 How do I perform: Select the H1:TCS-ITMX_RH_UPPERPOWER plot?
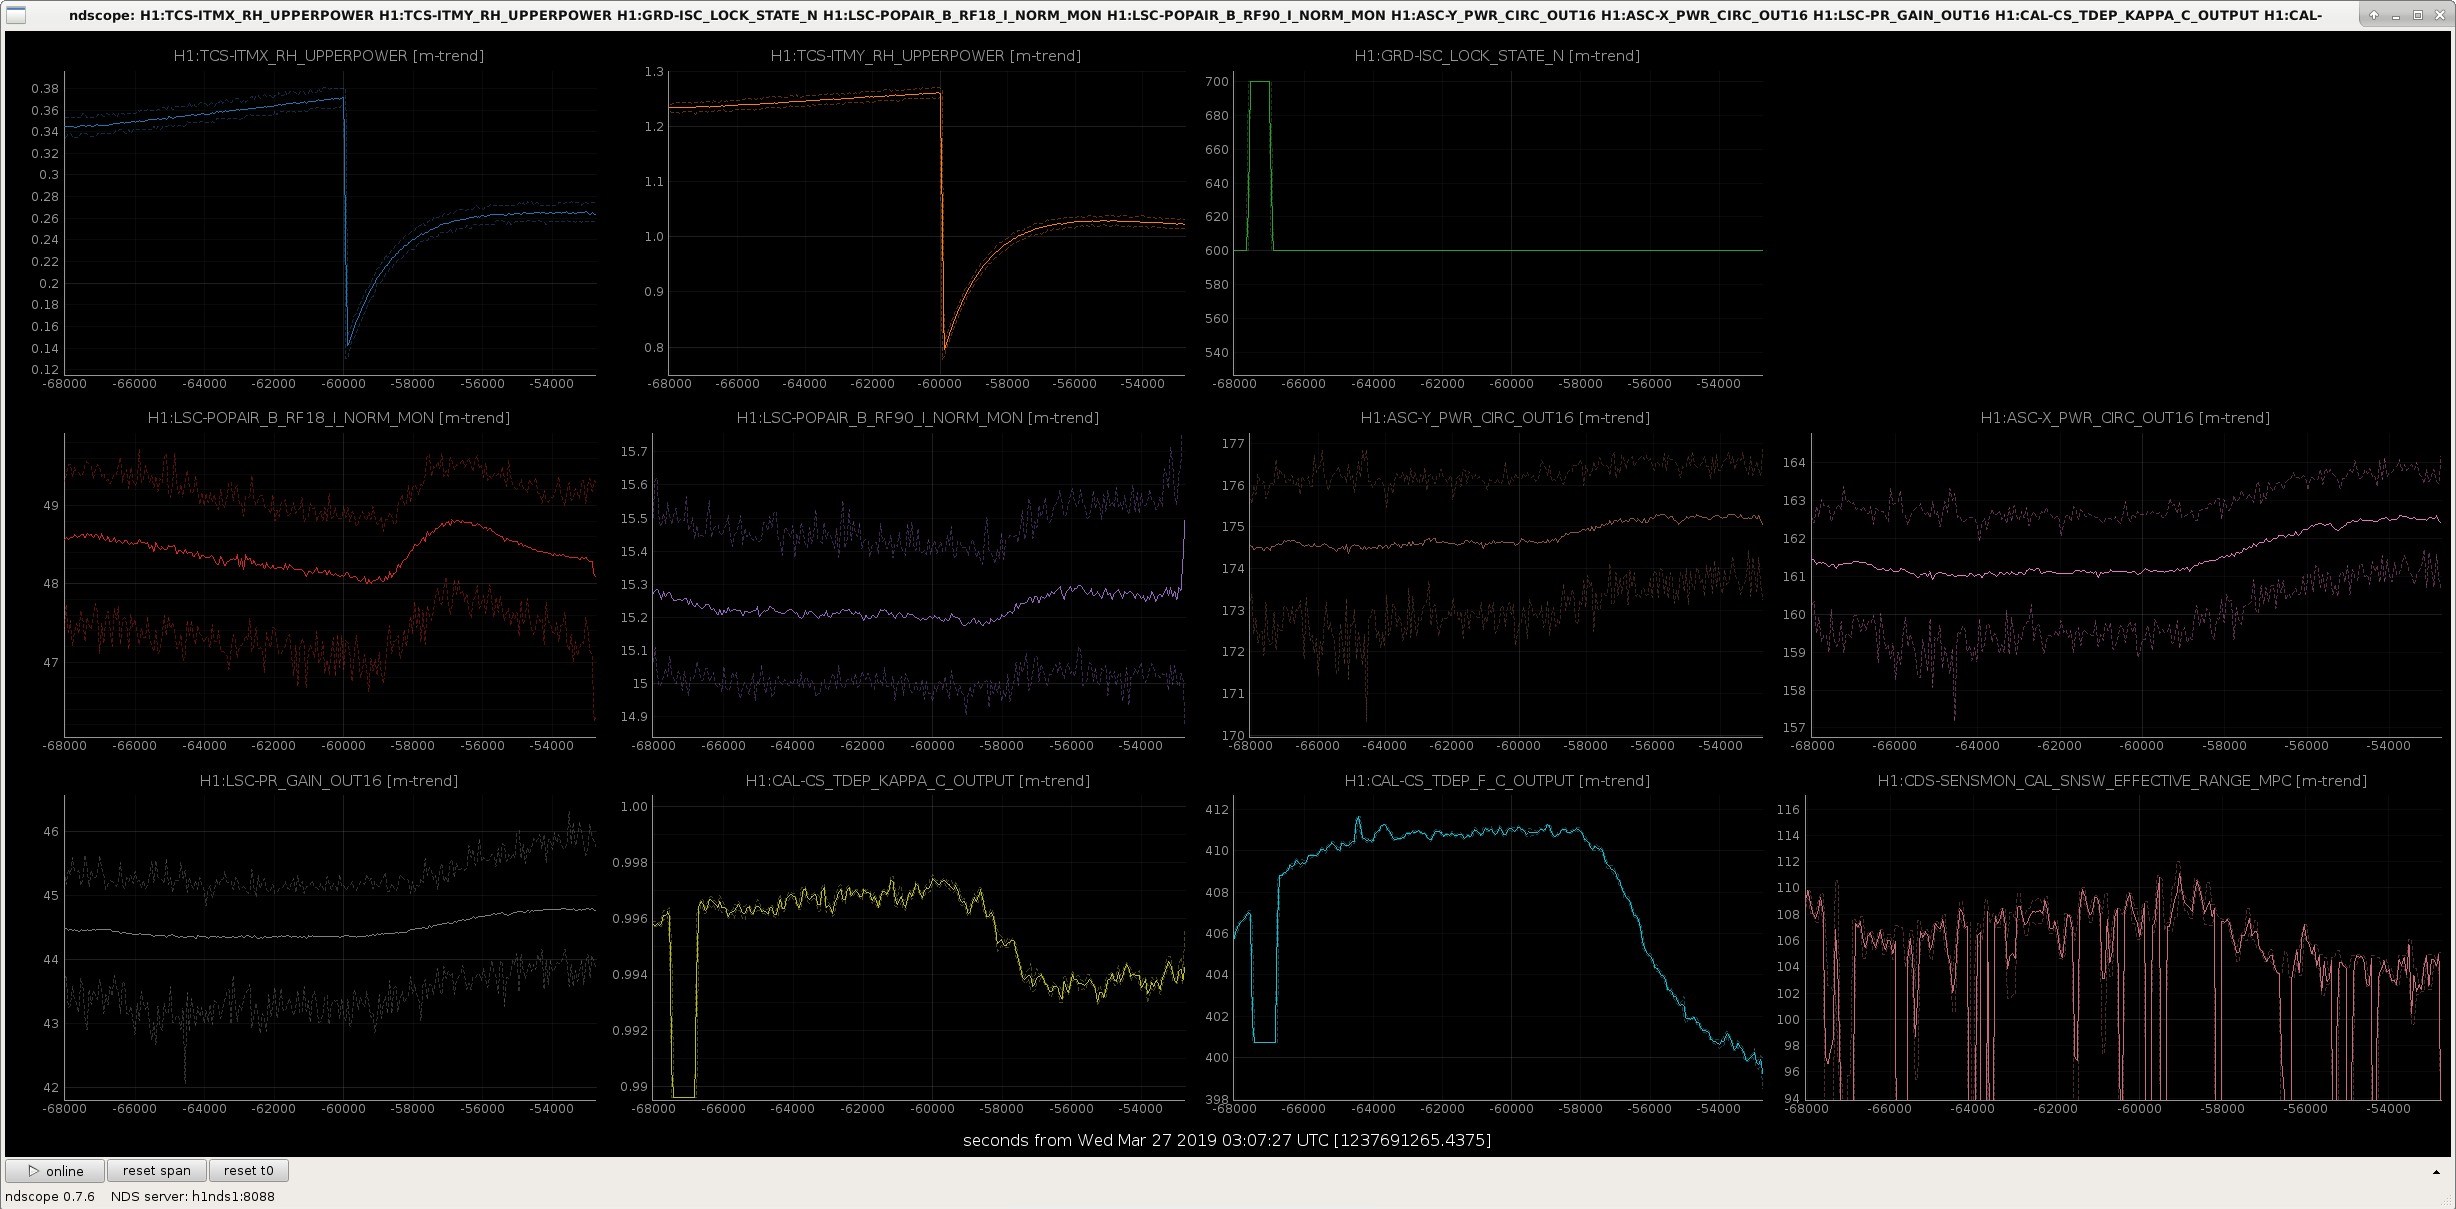[330, 222]
